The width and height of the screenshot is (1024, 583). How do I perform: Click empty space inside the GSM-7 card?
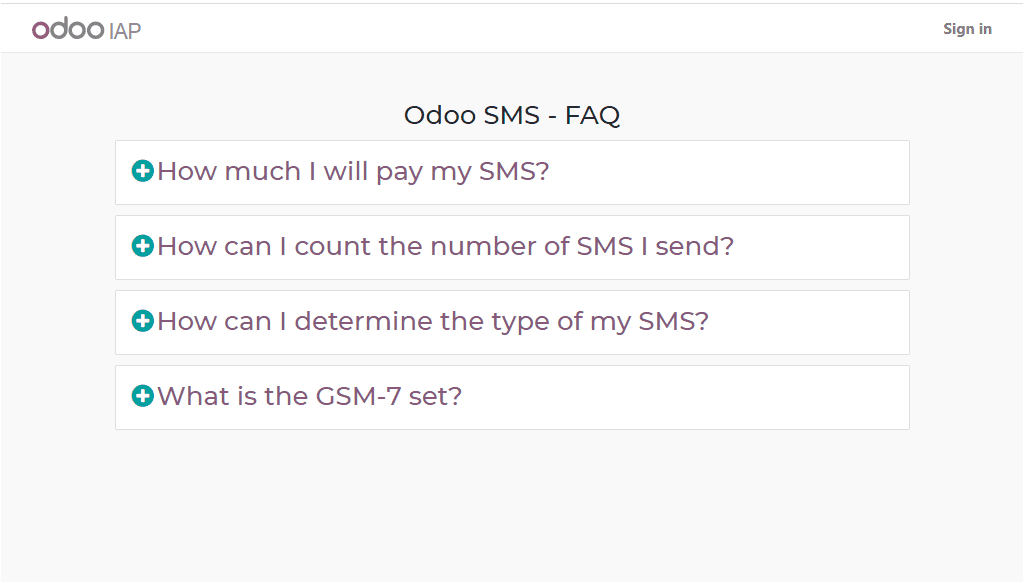click(x=686, y=398)
